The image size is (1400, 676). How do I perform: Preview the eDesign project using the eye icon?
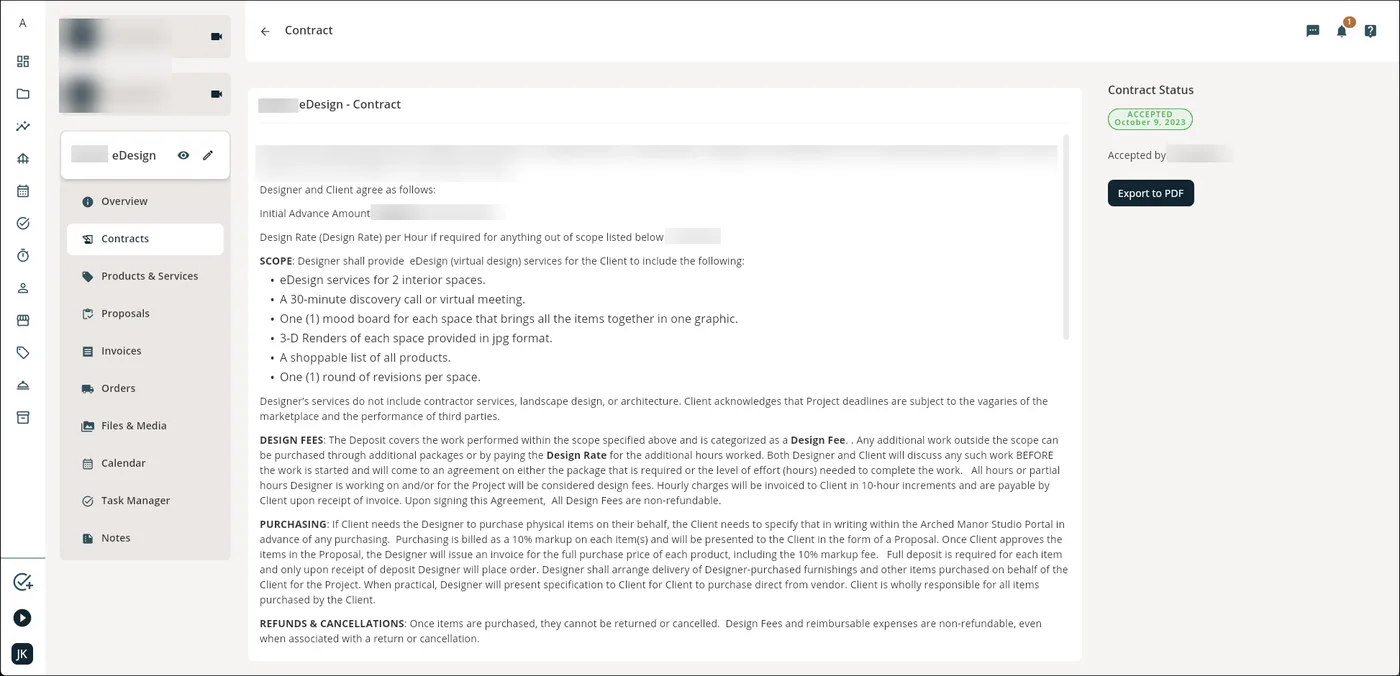(x=183, y=155)
